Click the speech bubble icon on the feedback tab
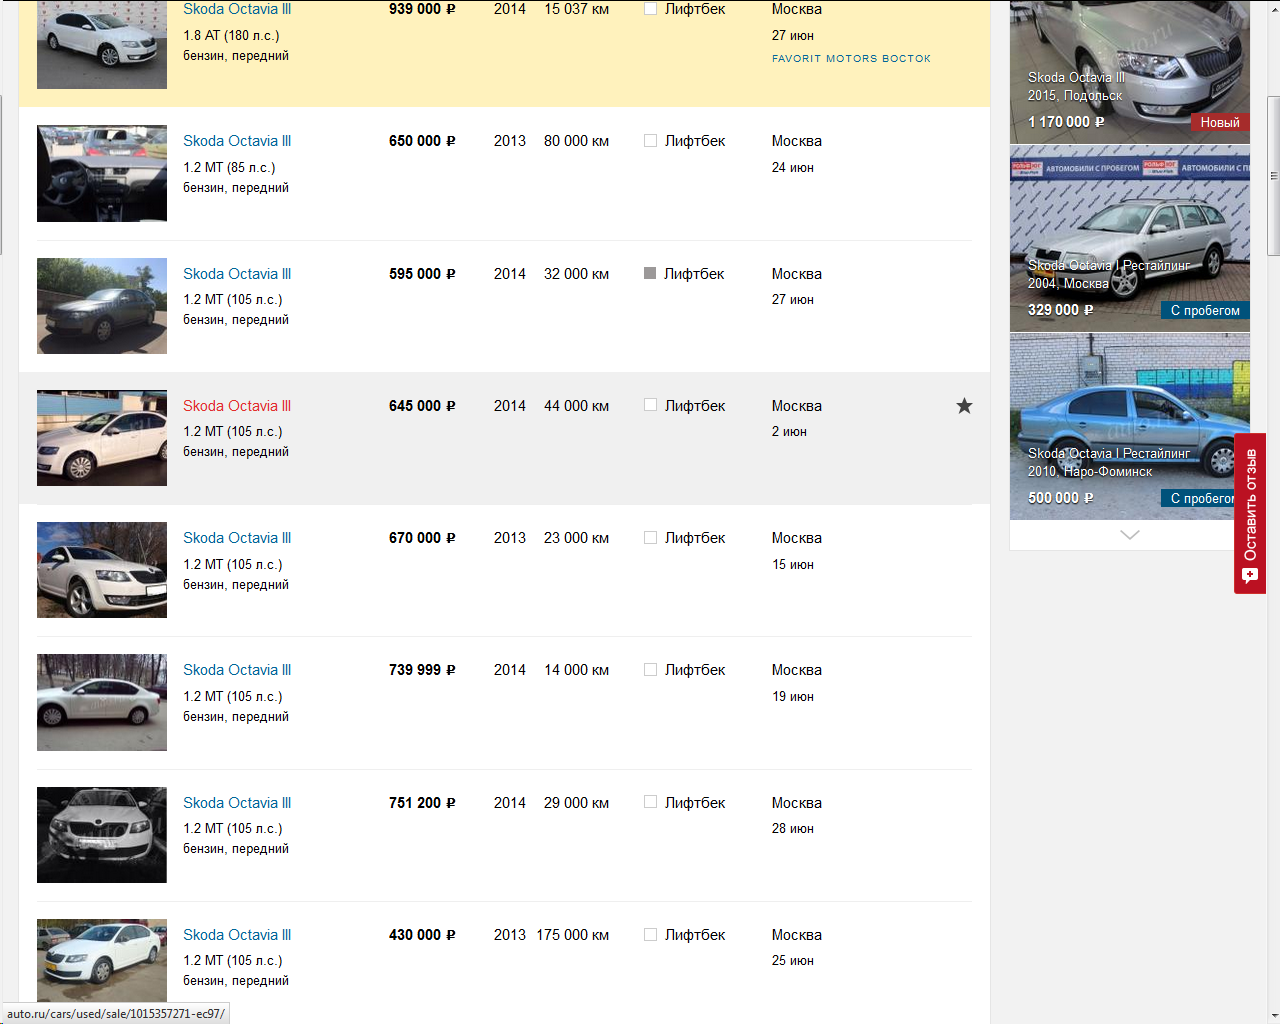This screenshot has height=1024, width=1280. pos(1250,576)
